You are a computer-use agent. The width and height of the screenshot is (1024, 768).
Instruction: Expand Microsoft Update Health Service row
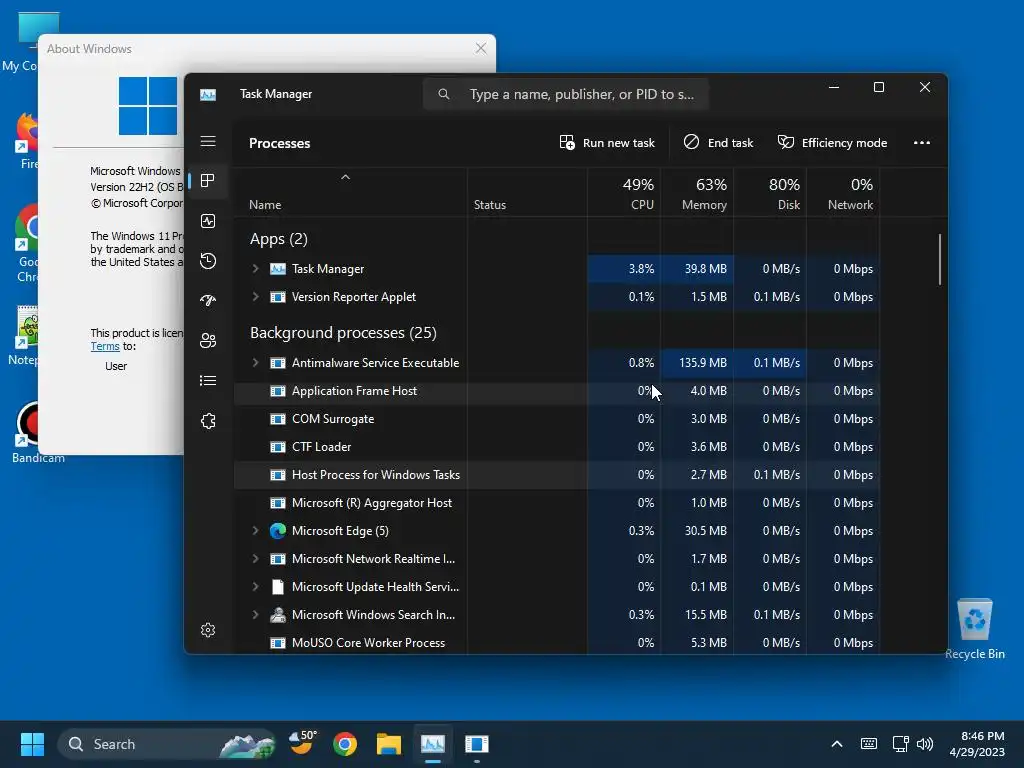coord(255,587)
